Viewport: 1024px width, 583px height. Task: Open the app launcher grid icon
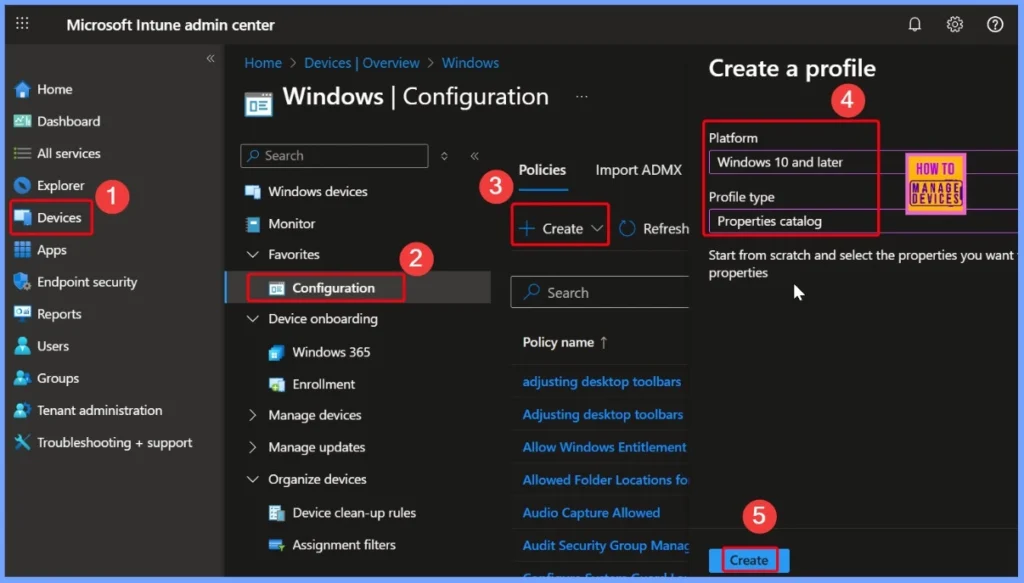click(x=22, y=24)
